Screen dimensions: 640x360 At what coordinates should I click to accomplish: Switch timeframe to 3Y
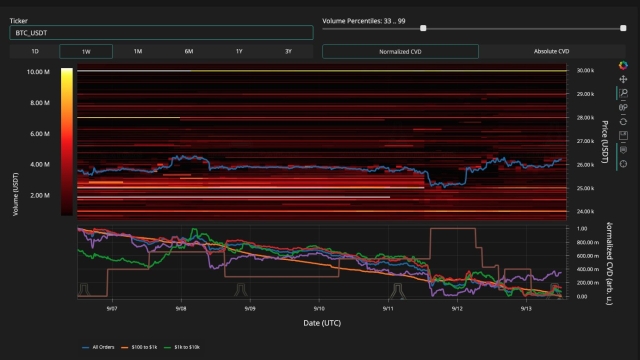pos(289,51)
